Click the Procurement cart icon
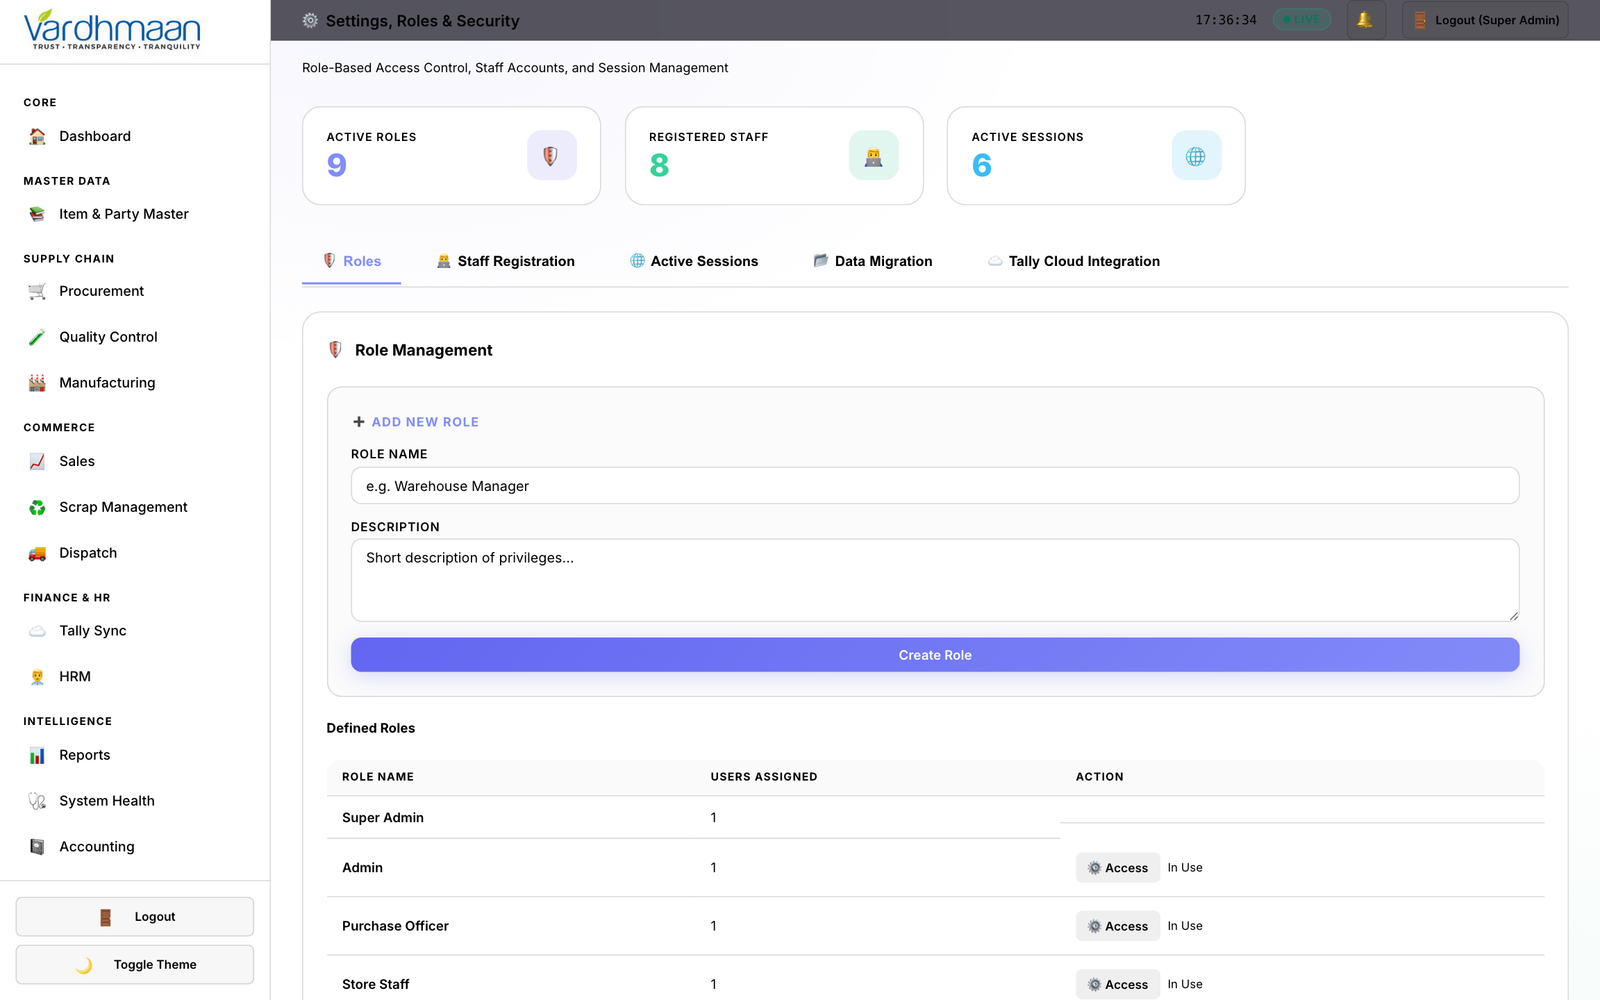Viewport: 1600px width, 1000px height. 37,291
